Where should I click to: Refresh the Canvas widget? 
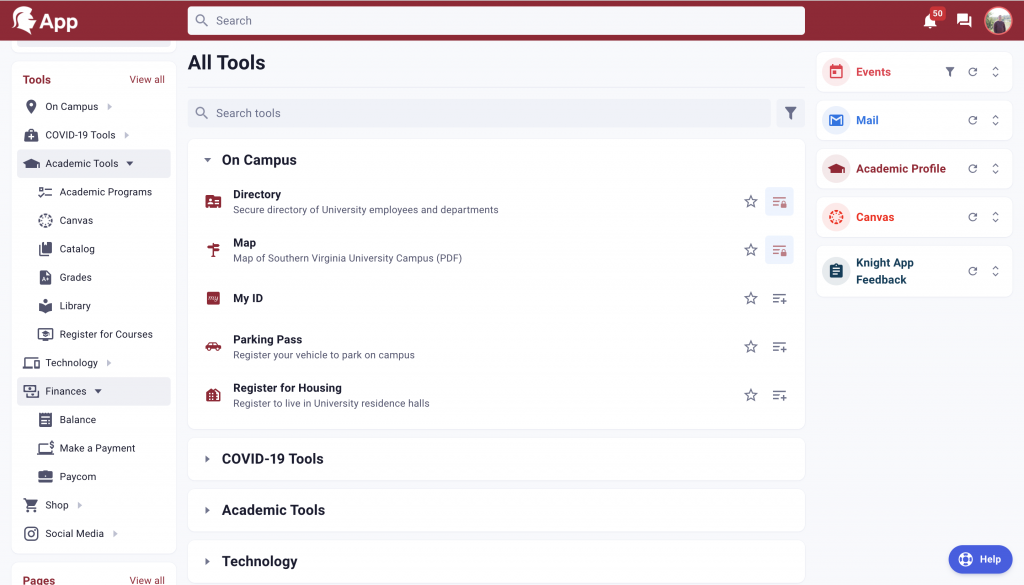[x=972, y=217]
